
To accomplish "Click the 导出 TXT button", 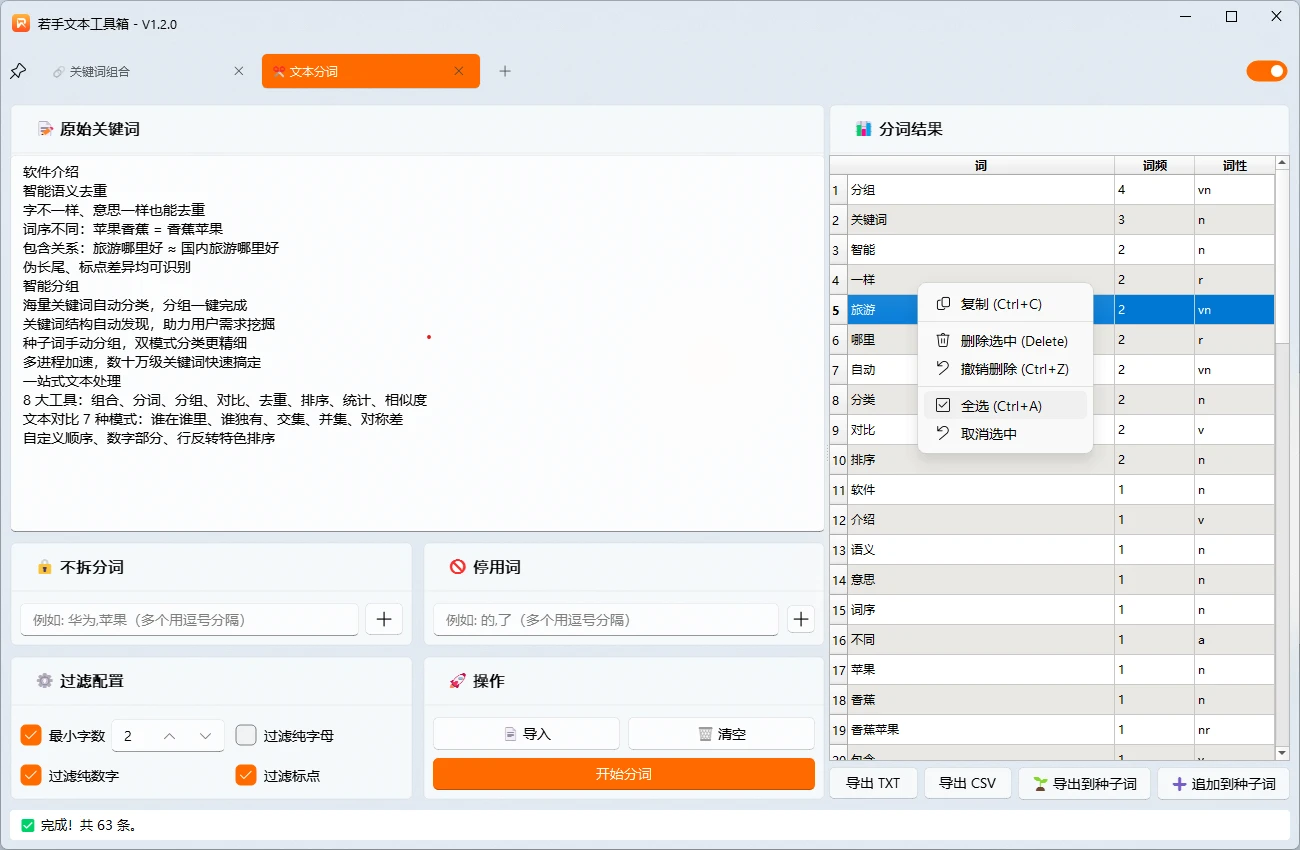I will pyautogui.click(x=872, y=784).
